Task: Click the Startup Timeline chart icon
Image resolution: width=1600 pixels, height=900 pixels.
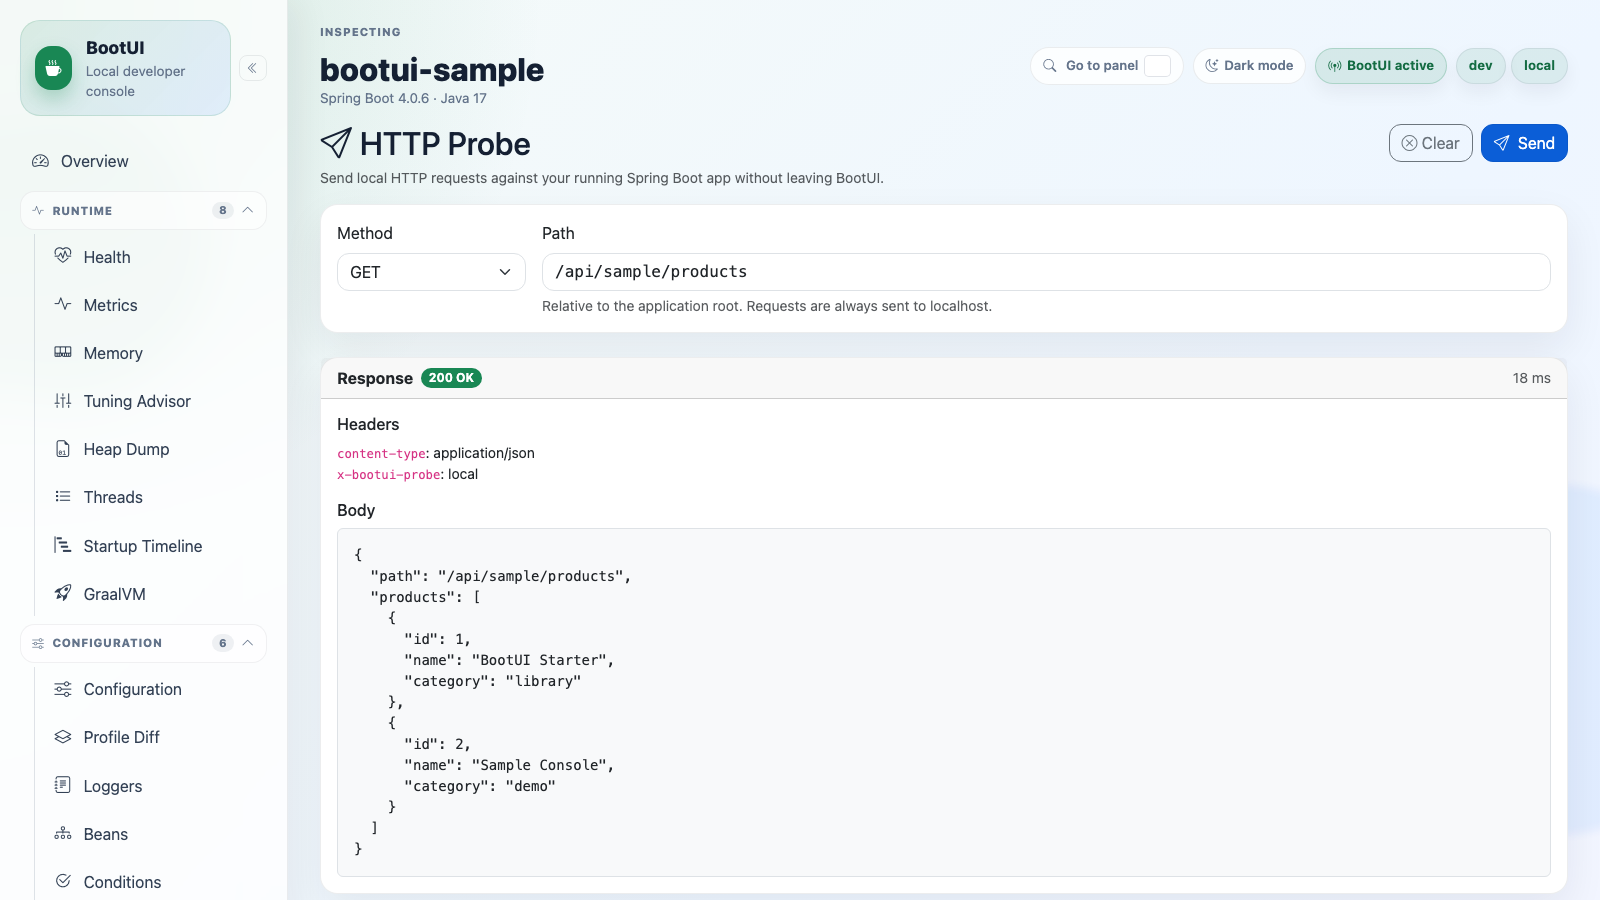Action: (x=63, y=545)
